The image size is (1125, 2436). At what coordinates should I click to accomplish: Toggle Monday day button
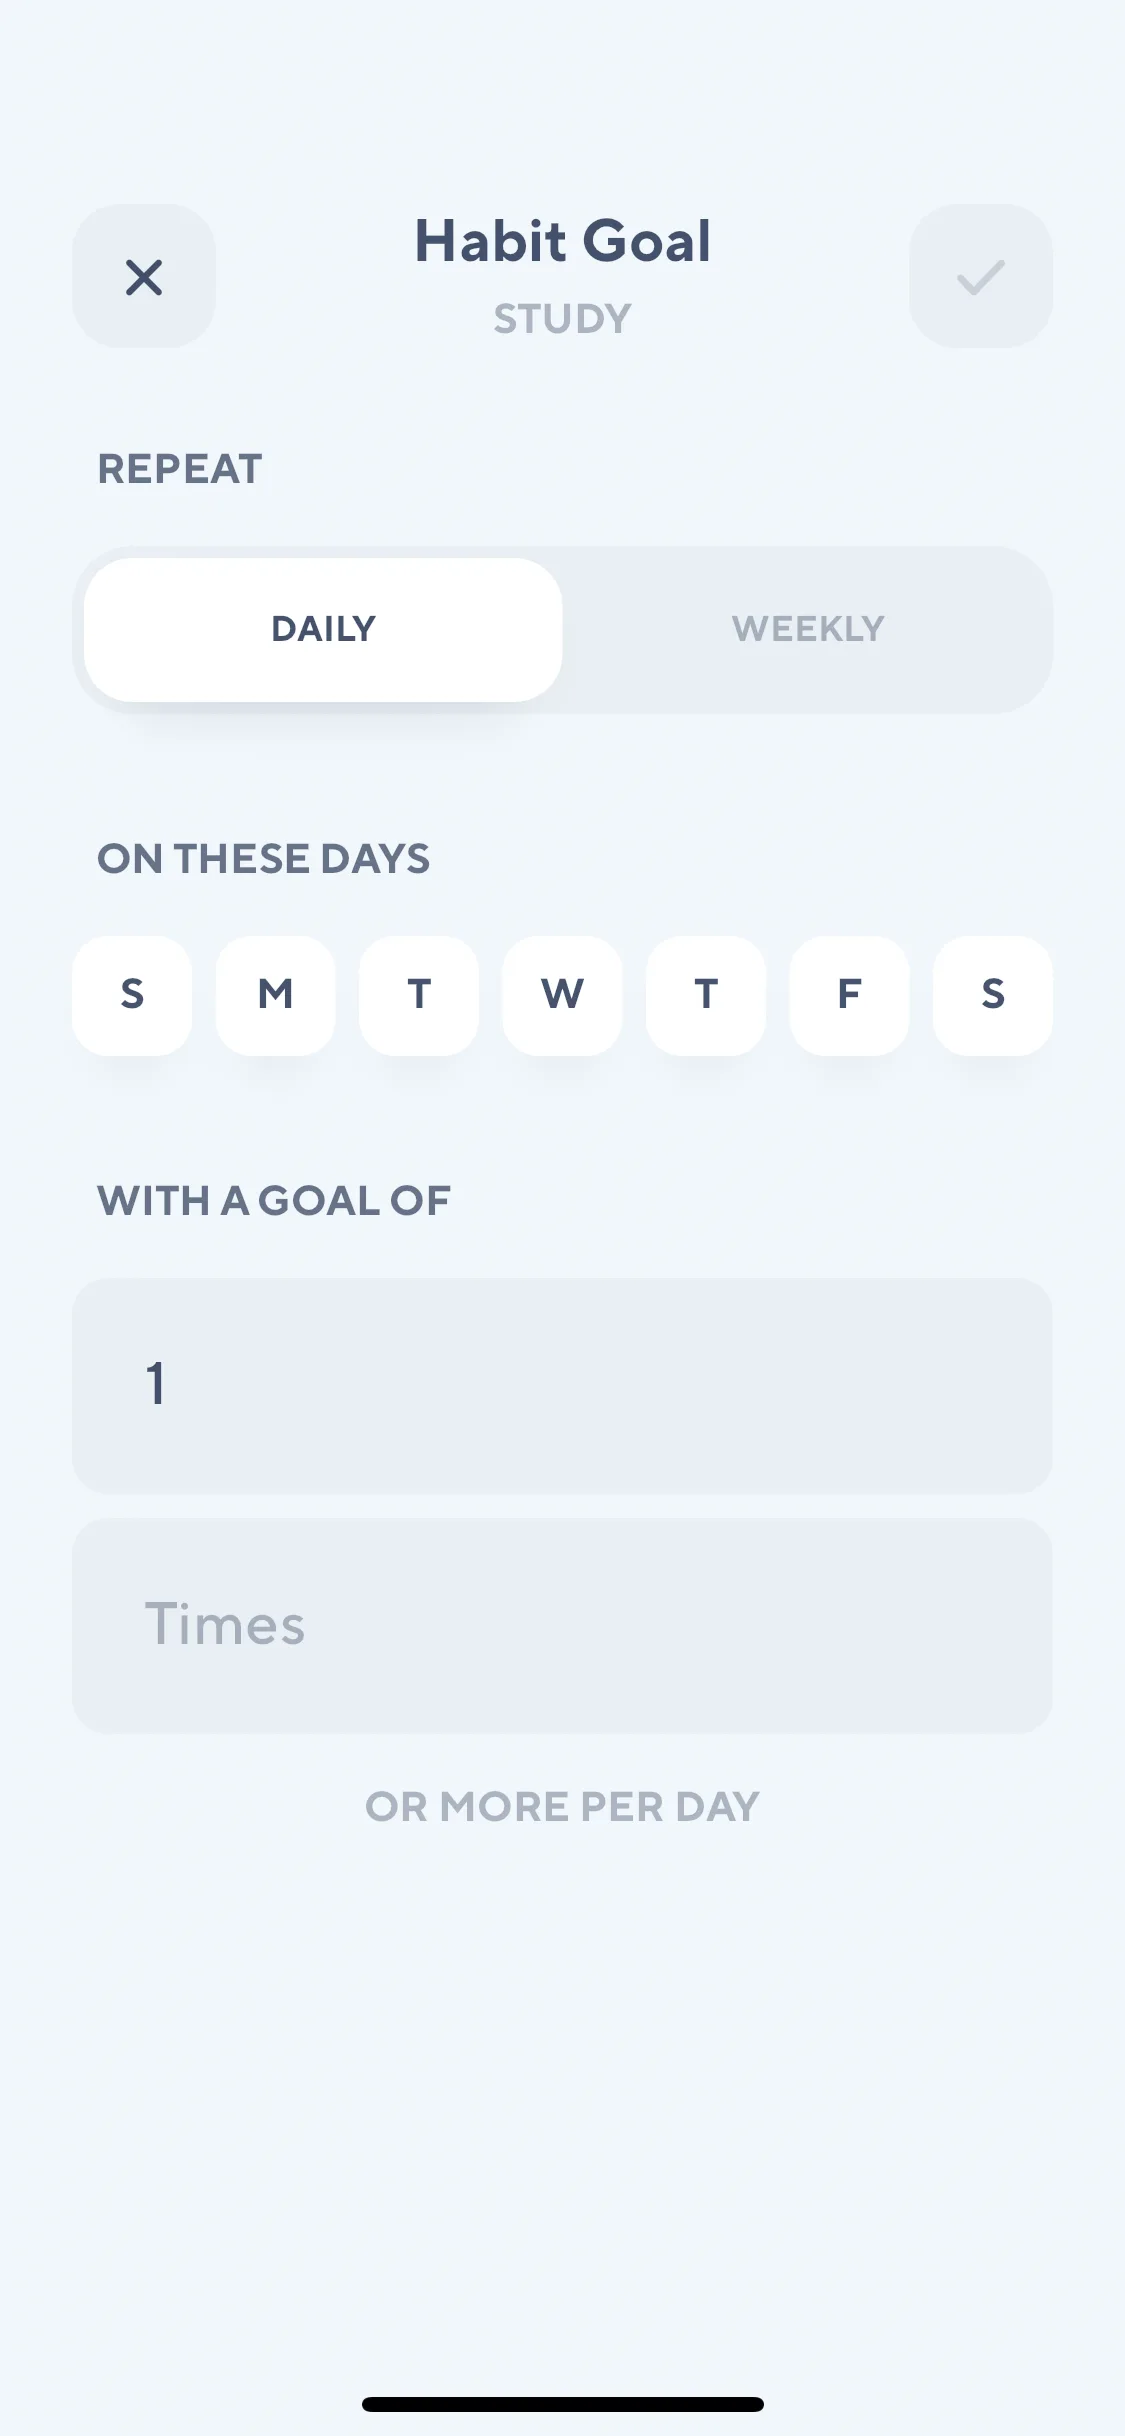click(276, 995)
